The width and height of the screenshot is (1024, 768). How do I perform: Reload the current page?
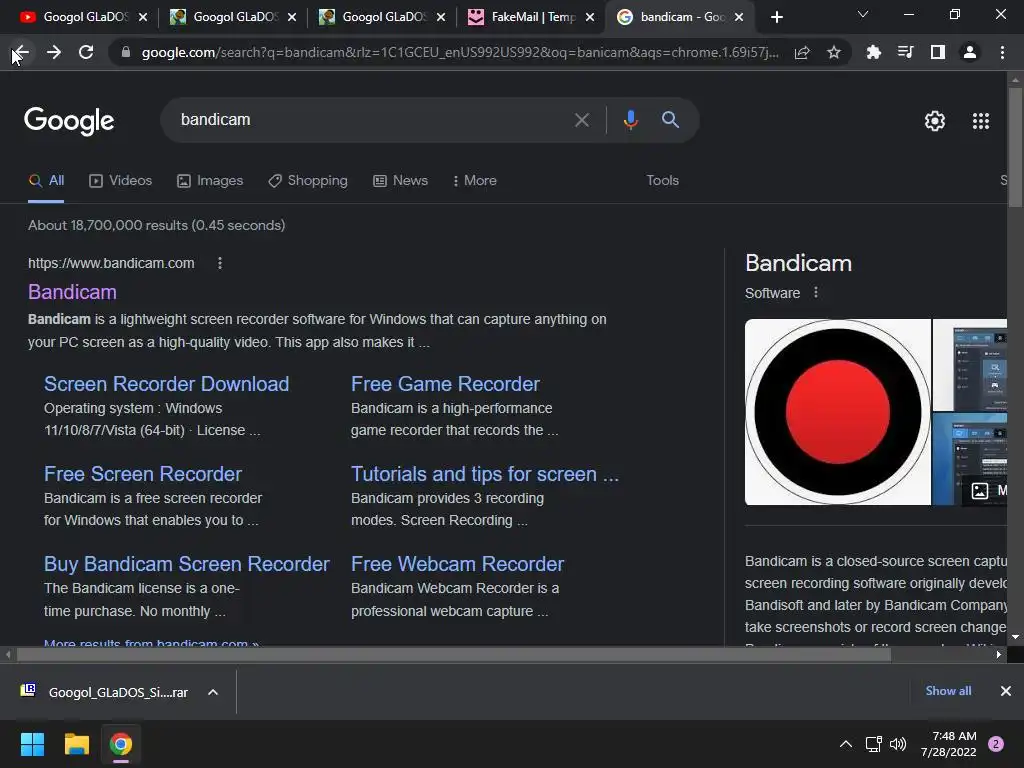(86, 52)
